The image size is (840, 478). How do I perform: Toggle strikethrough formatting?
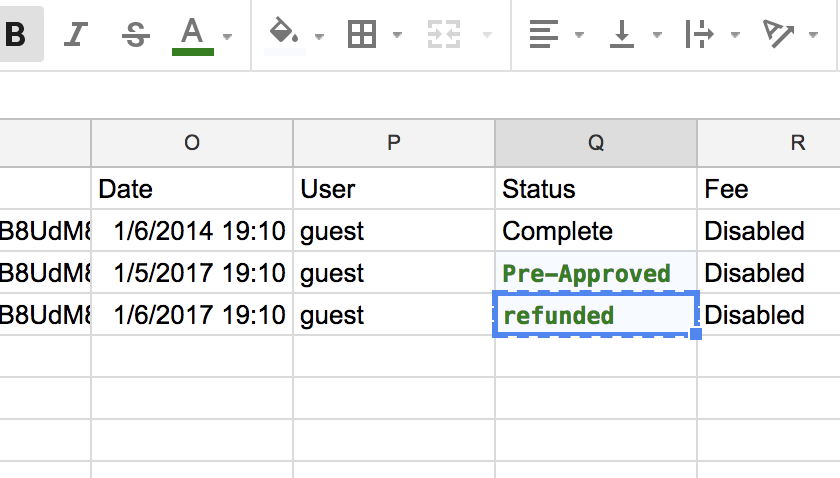136,35
